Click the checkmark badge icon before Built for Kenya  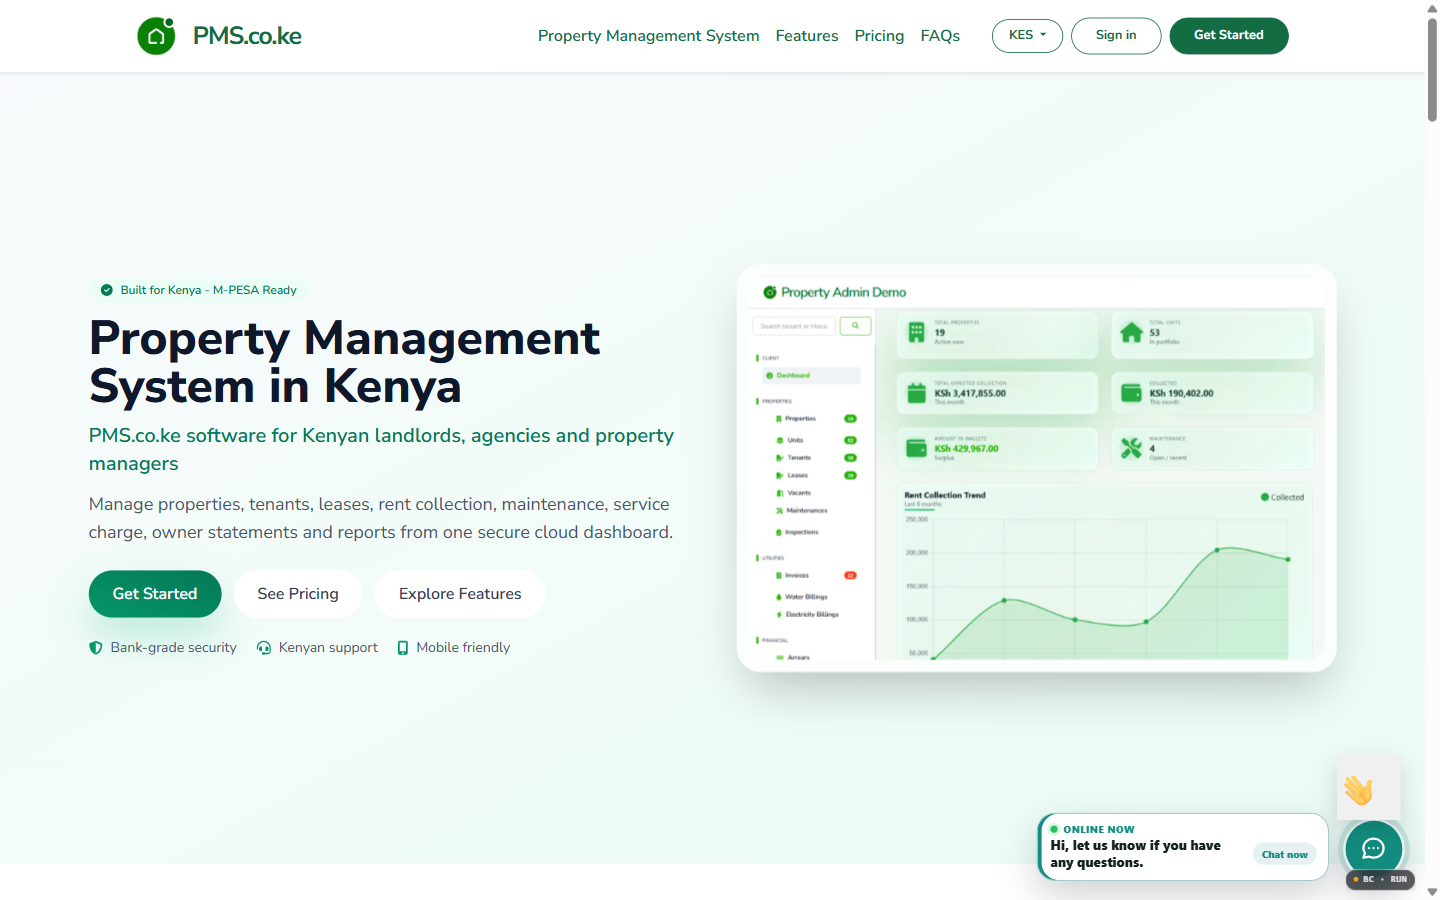tap(107, 290)
